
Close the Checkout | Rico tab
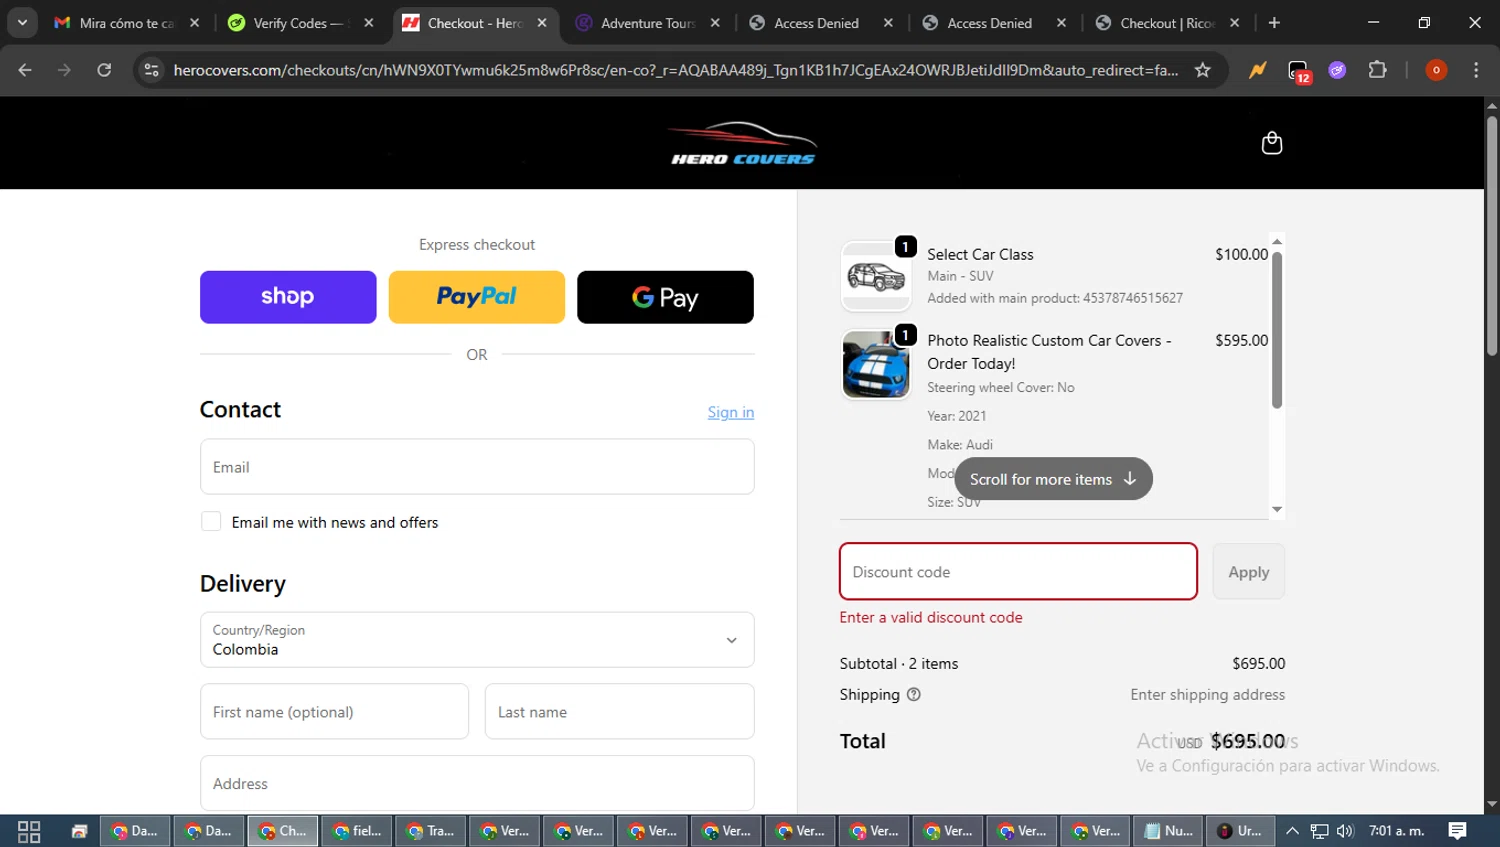pyautogui.click(x=1235, y=23)
